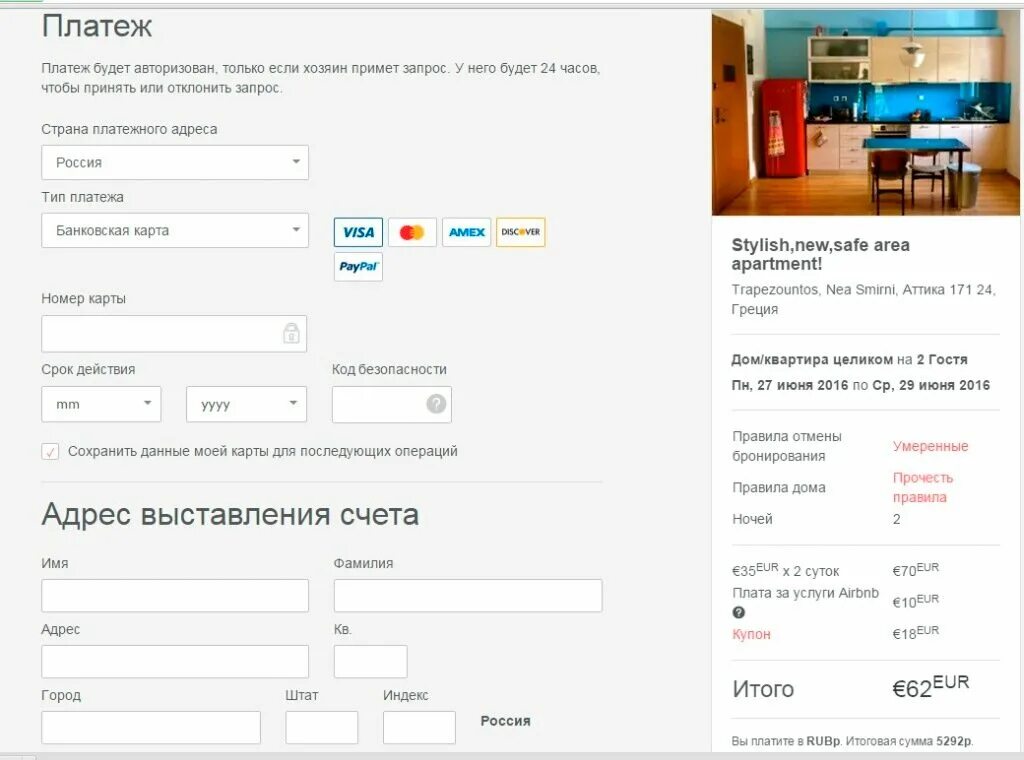Click the Адрес input field
Viewport: 1024px width, 760px height.
click(x=175, y=661)
